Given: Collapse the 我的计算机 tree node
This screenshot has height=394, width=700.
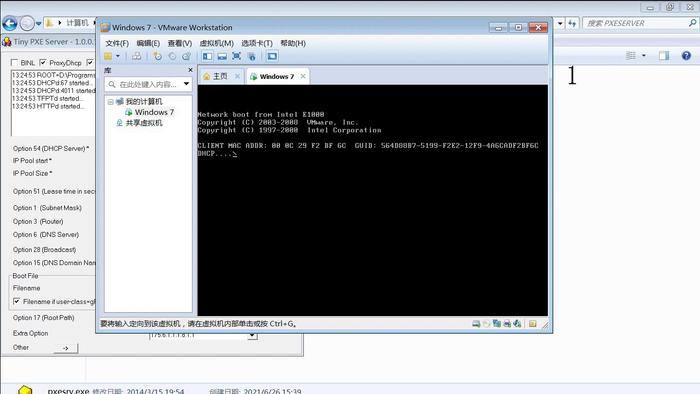Looking at the screenshot, I should (110, 102).
